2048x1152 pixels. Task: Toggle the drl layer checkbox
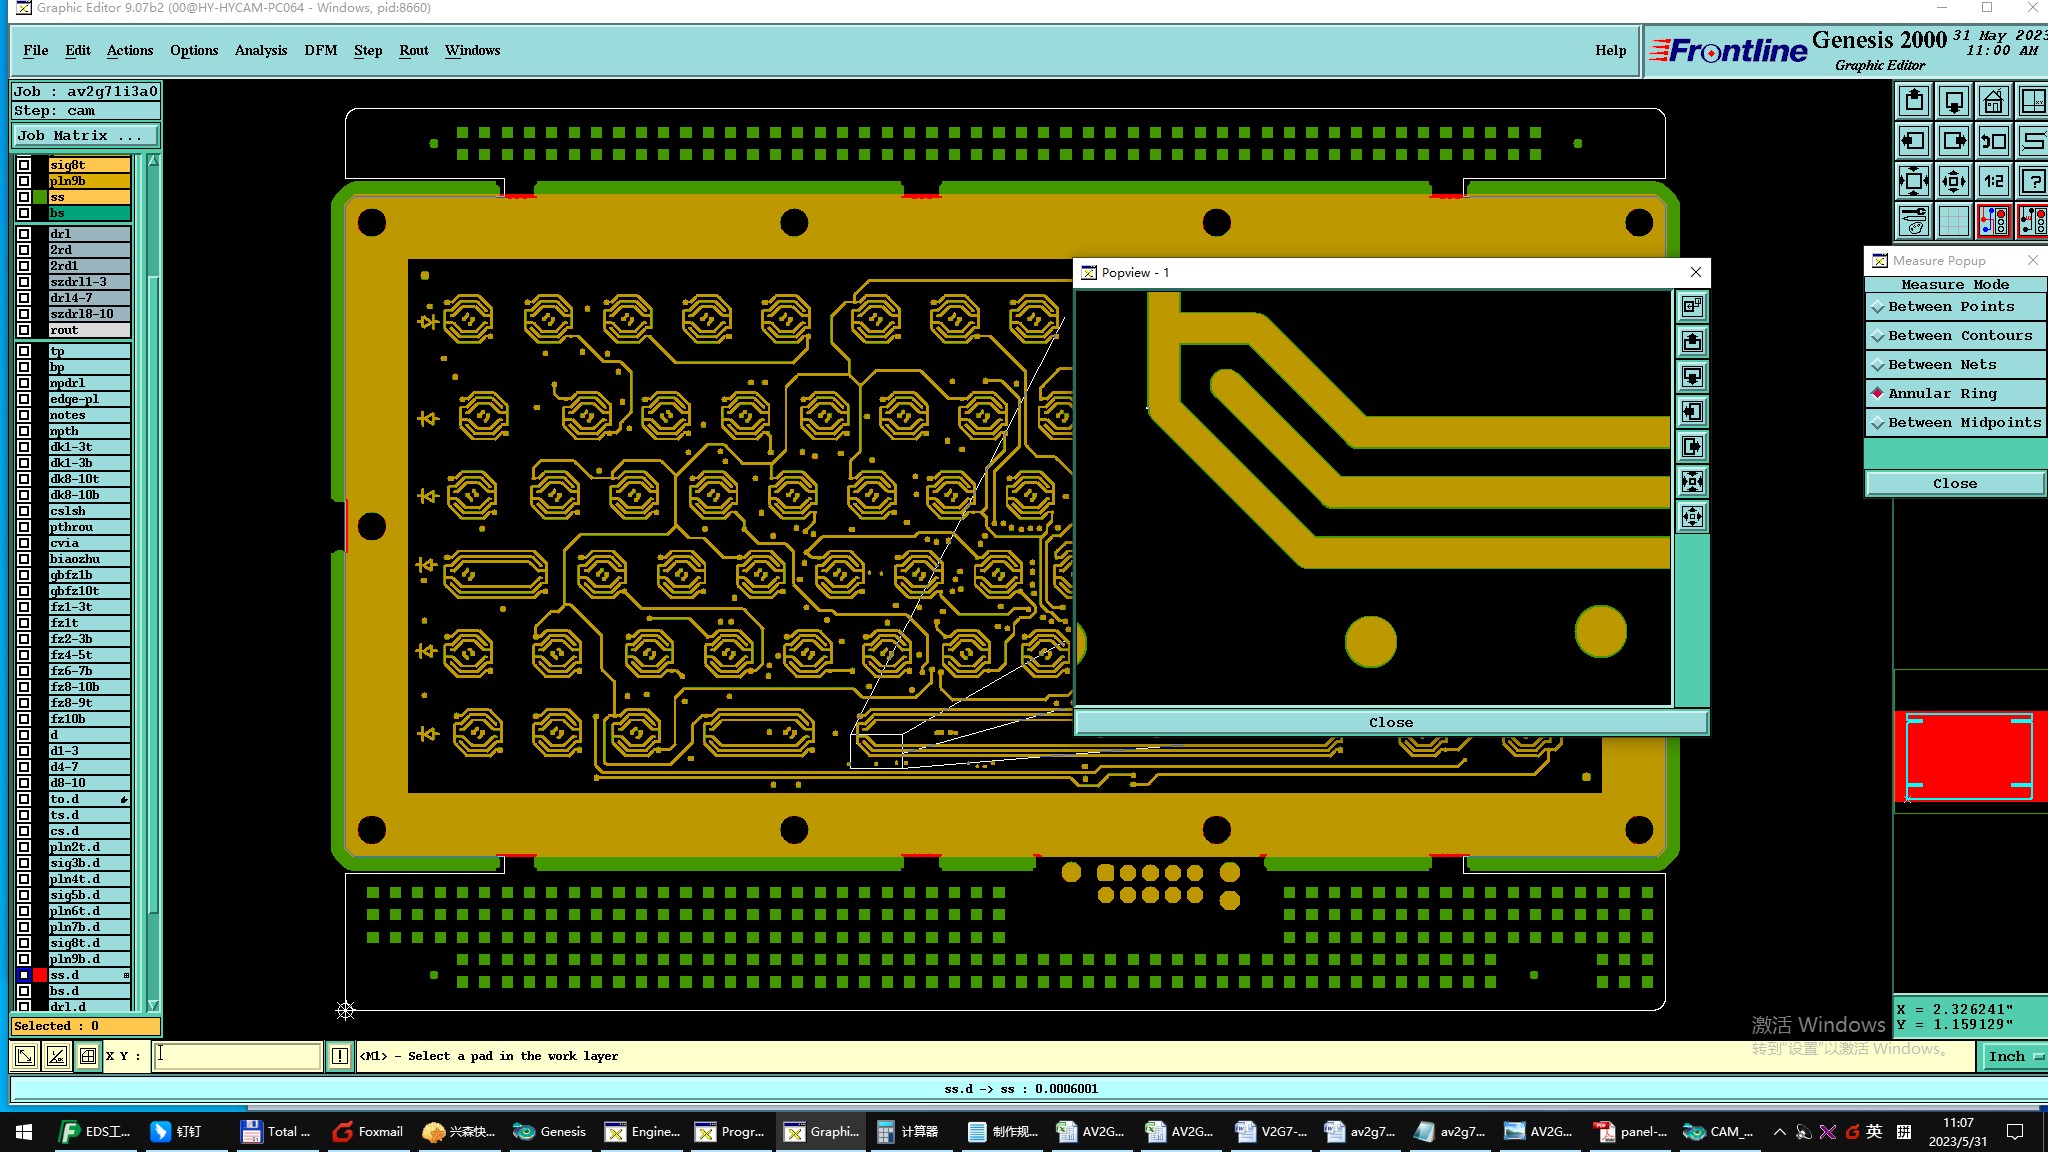[x=24, y=234]
